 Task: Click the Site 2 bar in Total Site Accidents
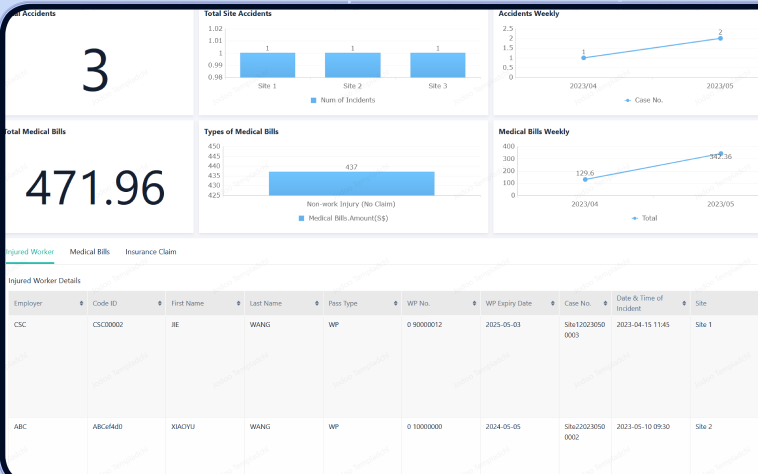[x=352, y=65]
